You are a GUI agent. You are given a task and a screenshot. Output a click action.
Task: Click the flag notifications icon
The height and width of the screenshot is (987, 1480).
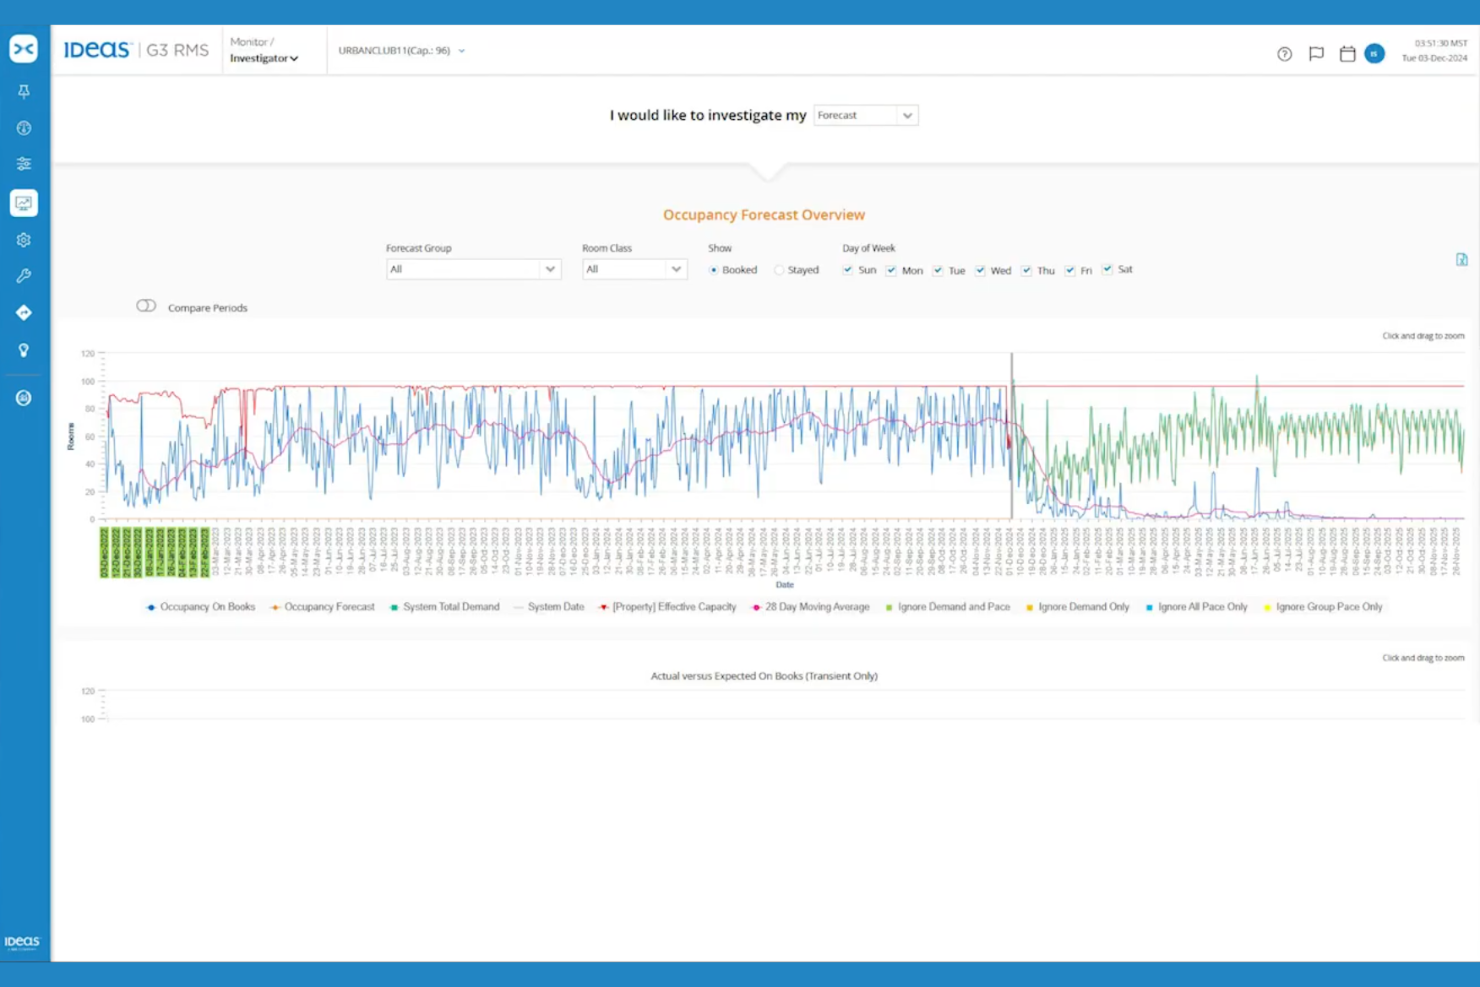point(1315,54)
